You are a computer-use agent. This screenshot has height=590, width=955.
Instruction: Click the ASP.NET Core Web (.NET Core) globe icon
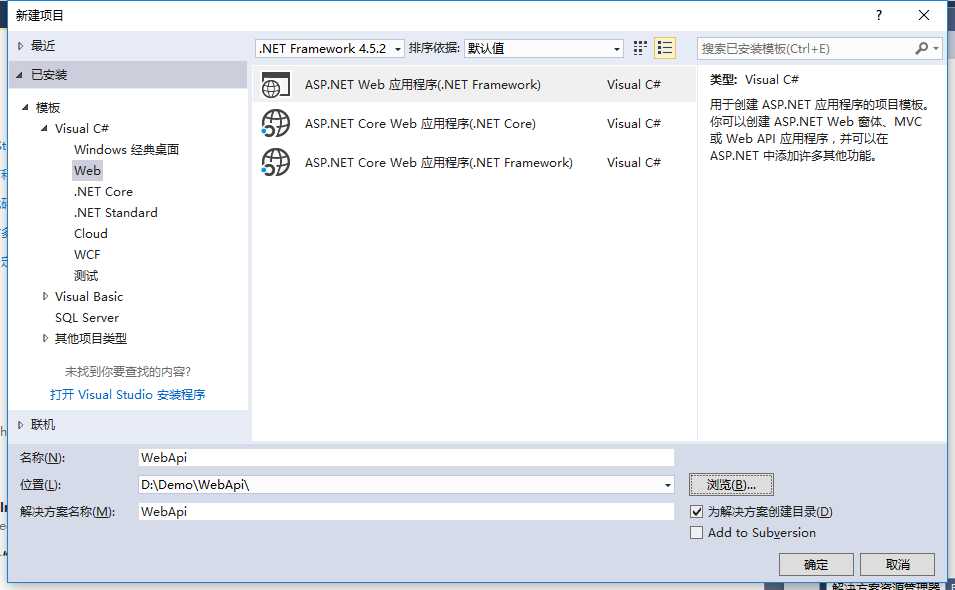point(275,124)
